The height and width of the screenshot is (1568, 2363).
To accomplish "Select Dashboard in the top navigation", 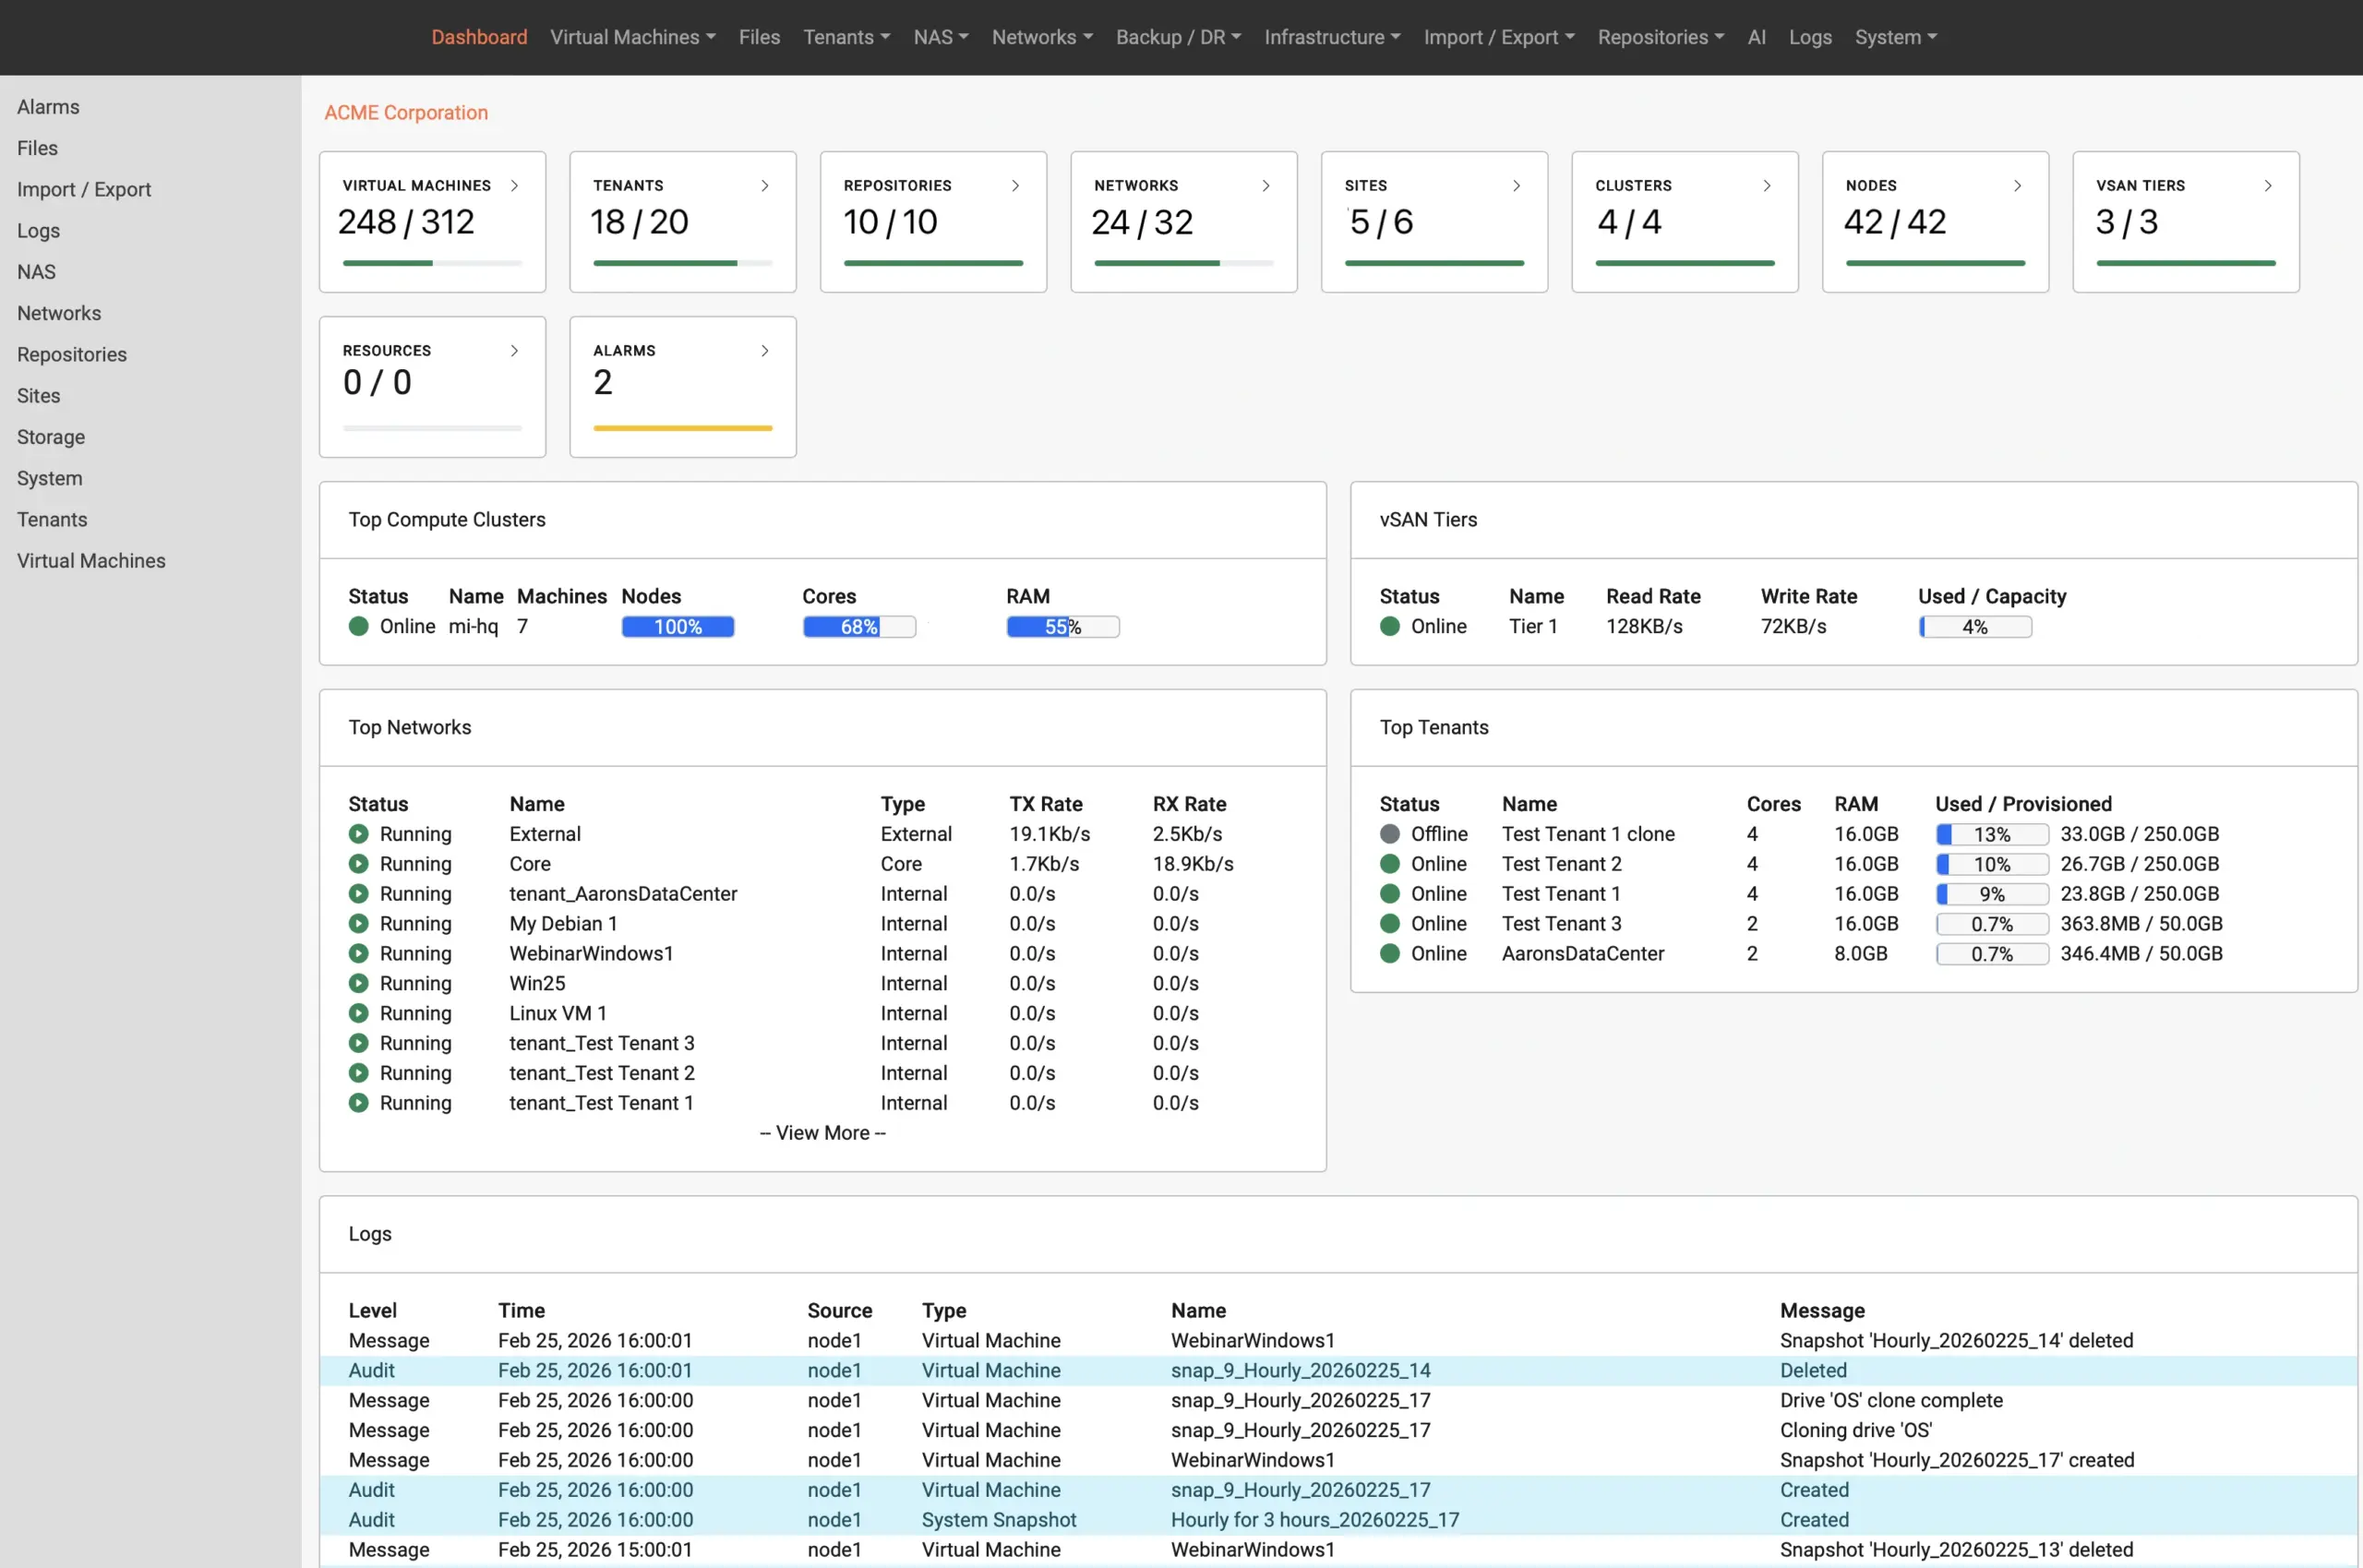I will 479,37.
